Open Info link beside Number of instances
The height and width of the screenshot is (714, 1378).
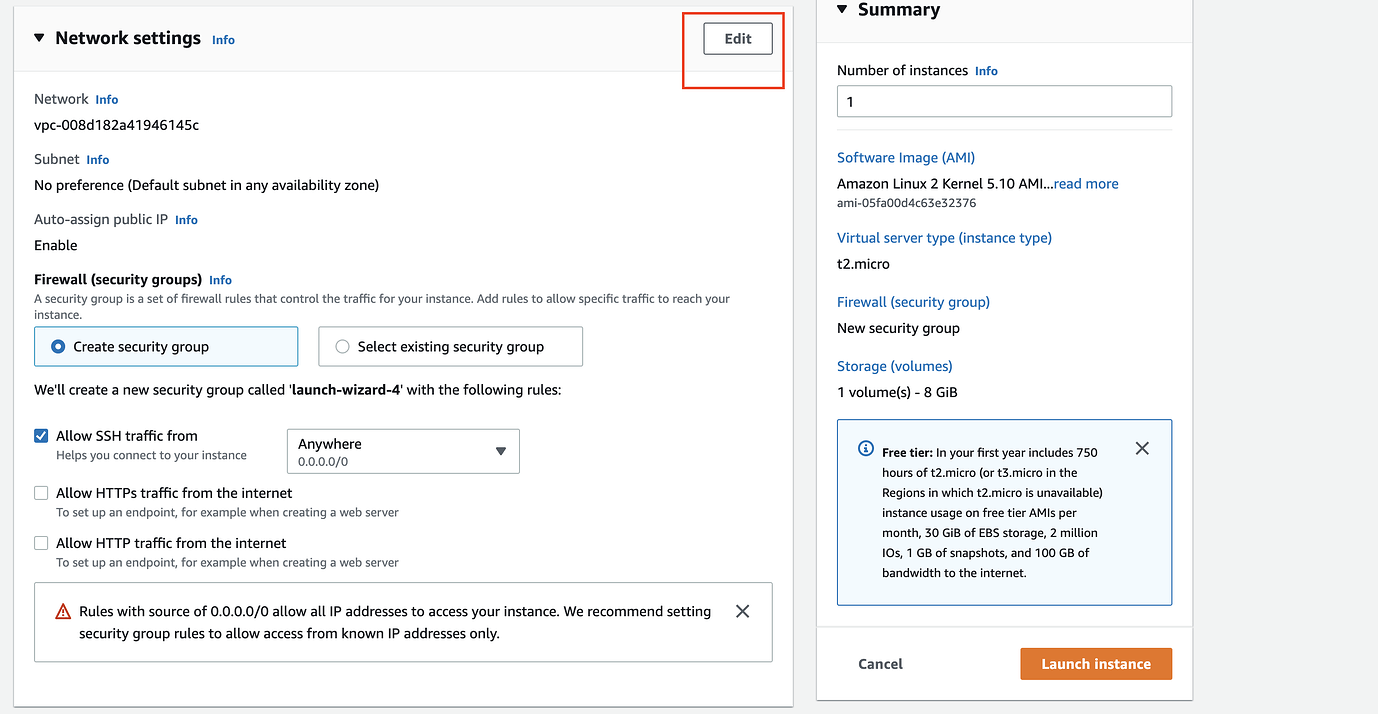tap(986, 71)
